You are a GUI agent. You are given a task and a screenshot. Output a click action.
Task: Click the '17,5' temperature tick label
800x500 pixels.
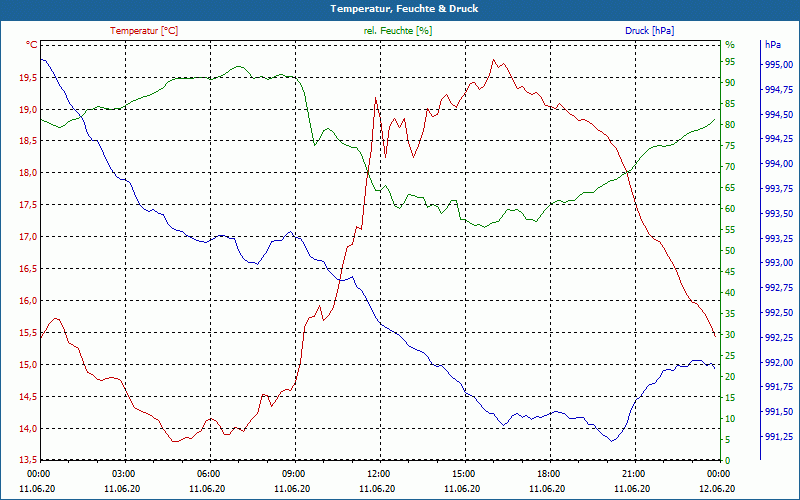tap(29, 205)
